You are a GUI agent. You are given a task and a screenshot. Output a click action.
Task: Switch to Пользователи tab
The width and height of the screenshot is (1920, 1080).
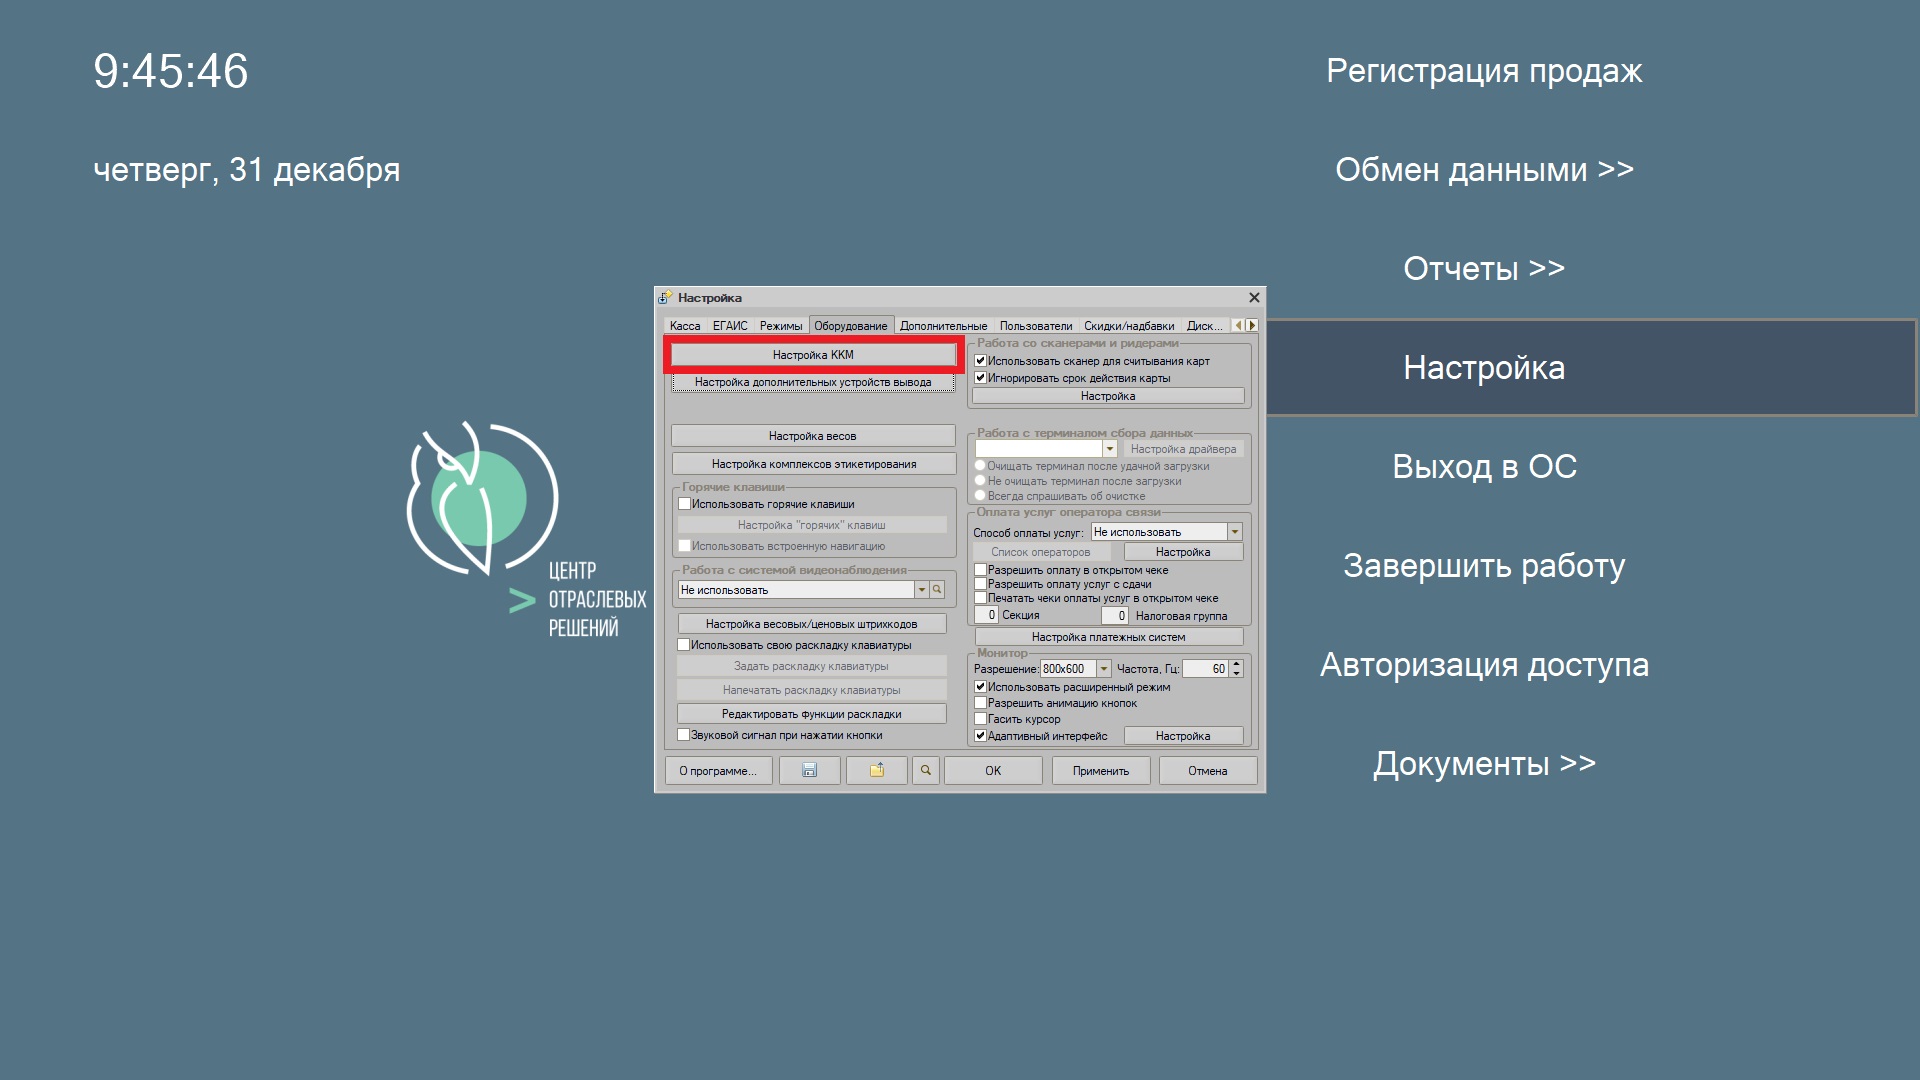coord(1048,327)
